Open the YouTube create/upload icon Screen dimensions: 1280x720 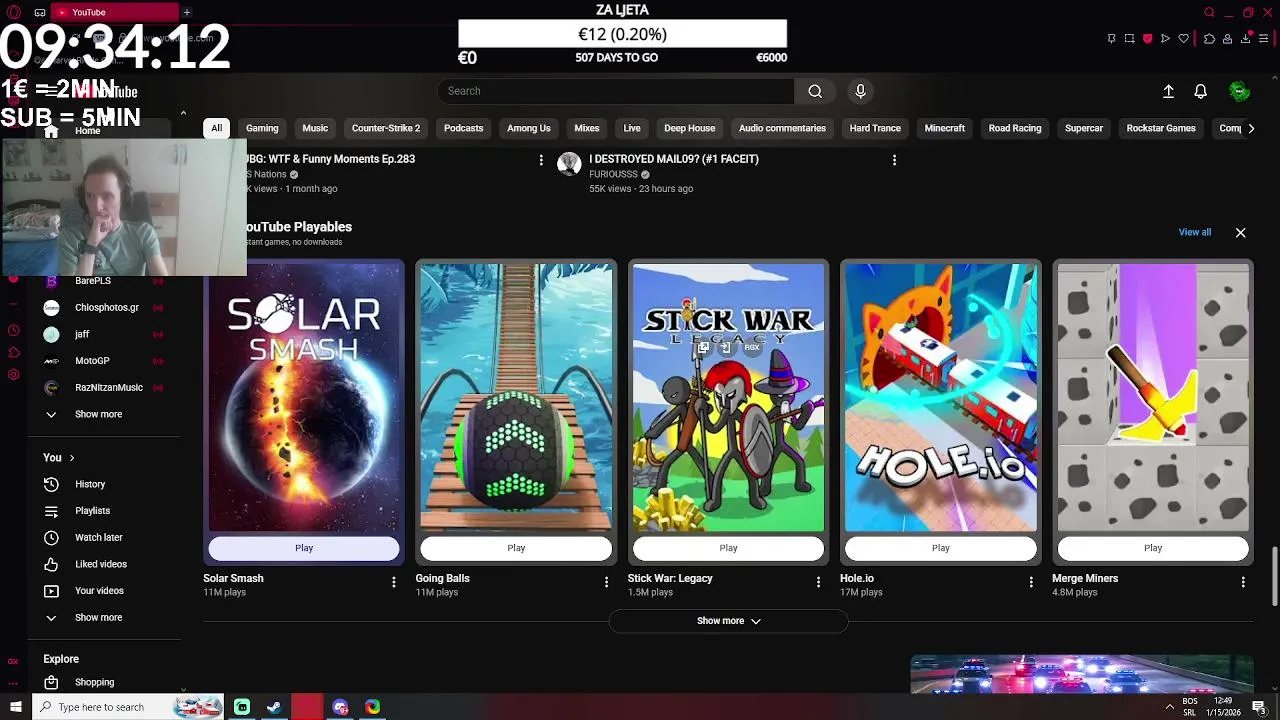(1168, 91)
